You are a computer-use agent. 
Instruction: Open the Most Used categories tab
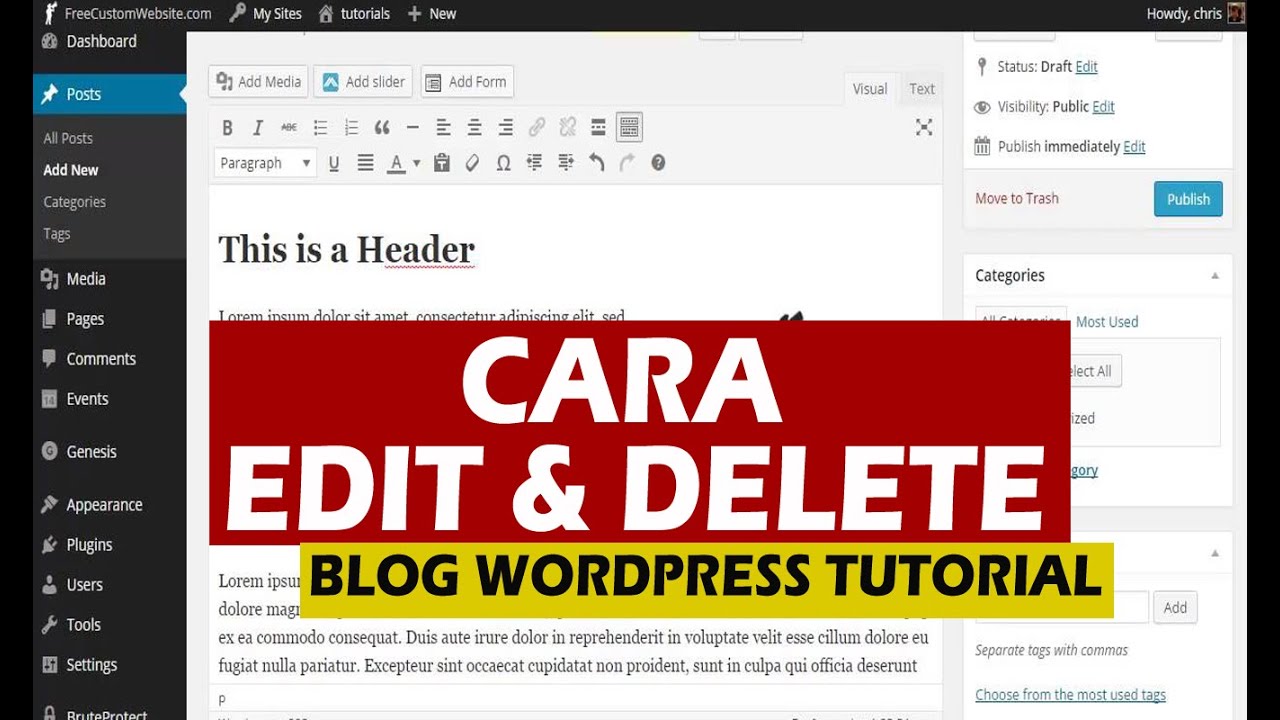1107,322
